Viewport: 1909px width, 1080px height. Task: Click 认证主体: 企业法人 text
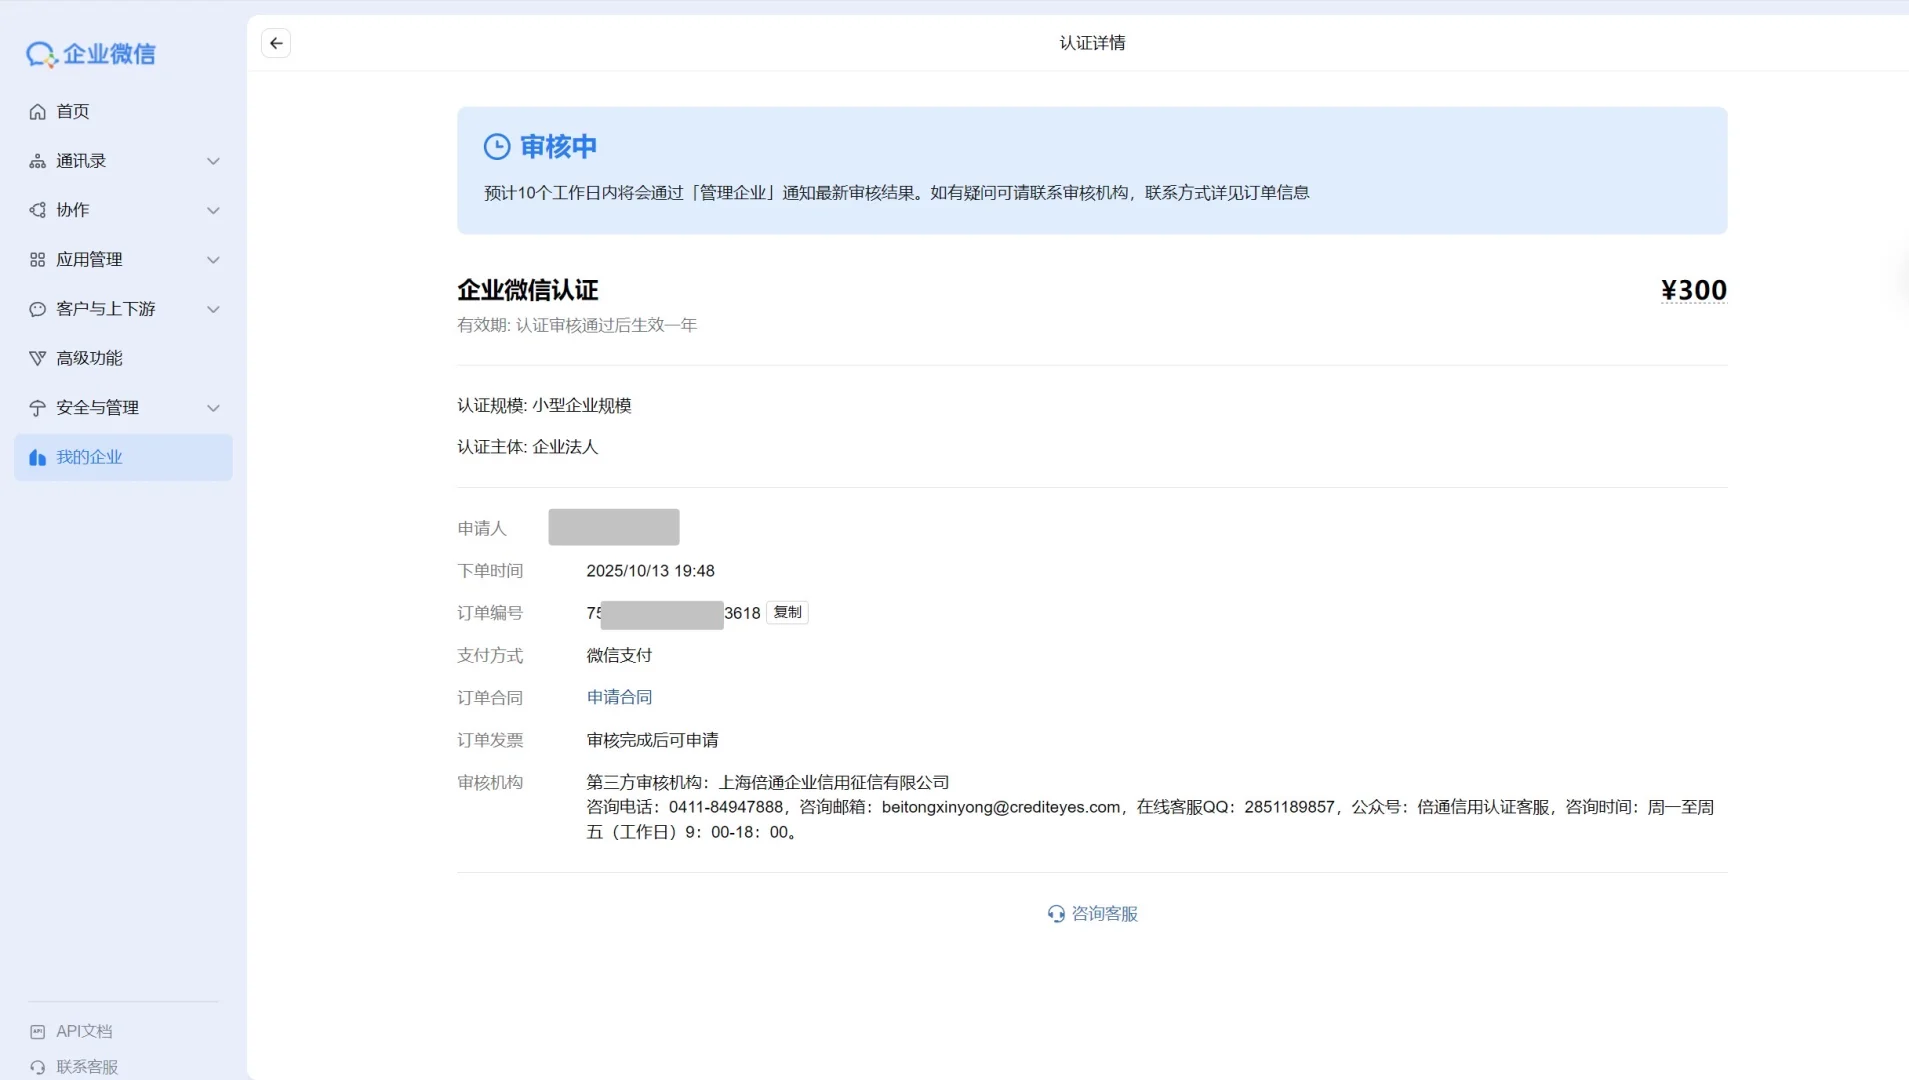[528, 447]
